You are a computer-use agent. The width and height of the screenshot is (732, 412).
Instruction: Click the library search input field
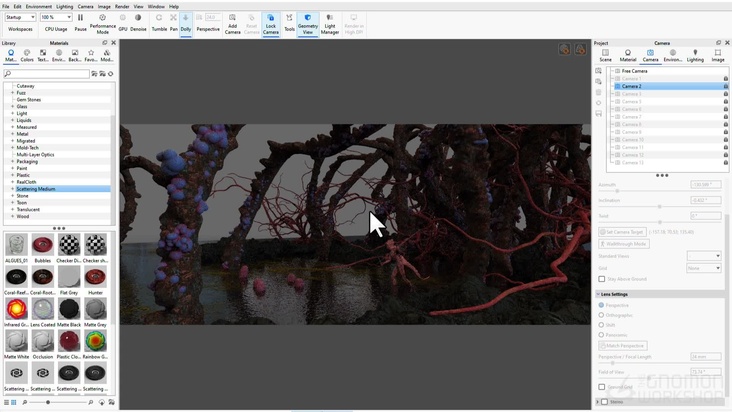pos(46,74)
